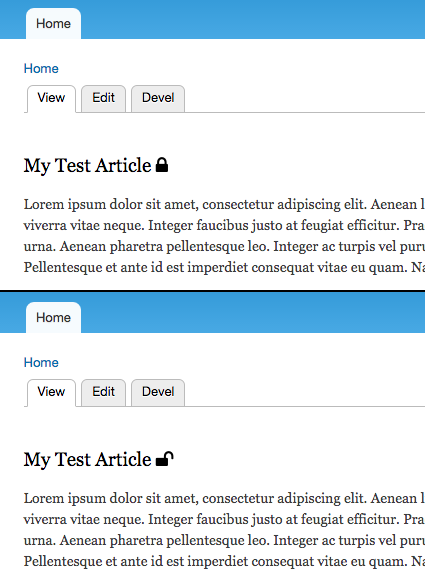This screenshot has height=581, width=425.
Task: Click the unlocked padlock icon beside title
Action: [x=165, y=459]
